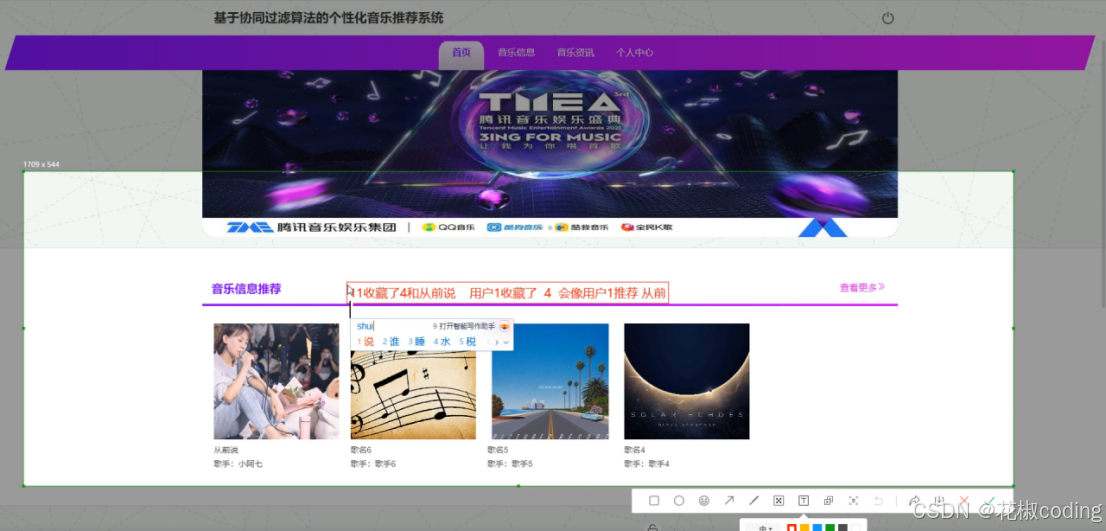The image size is (1106, 531).
Task: Click the site title 基于协同过滤算法的个性化音乐推荐系统
Action: tap(329, 18)
